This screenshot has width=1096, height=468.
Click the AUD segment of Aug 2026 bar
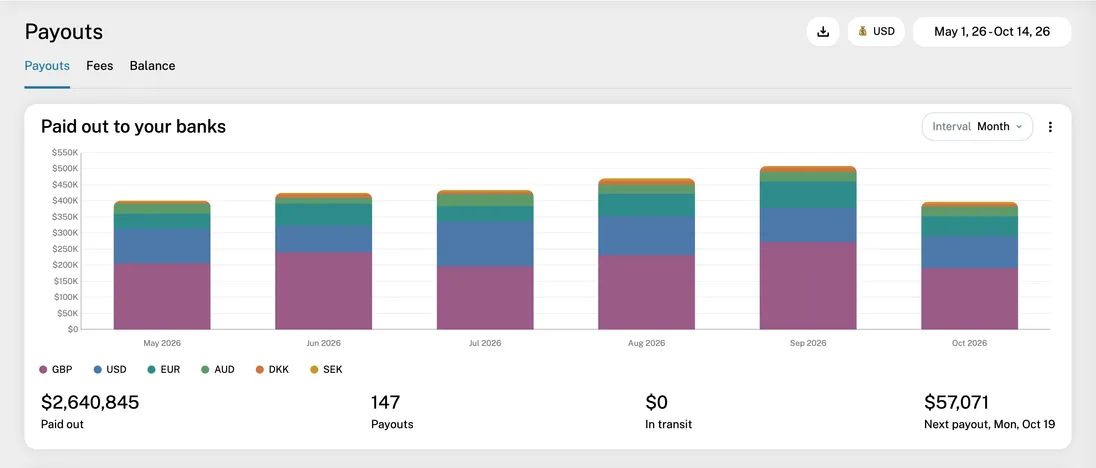pos(647,189)
